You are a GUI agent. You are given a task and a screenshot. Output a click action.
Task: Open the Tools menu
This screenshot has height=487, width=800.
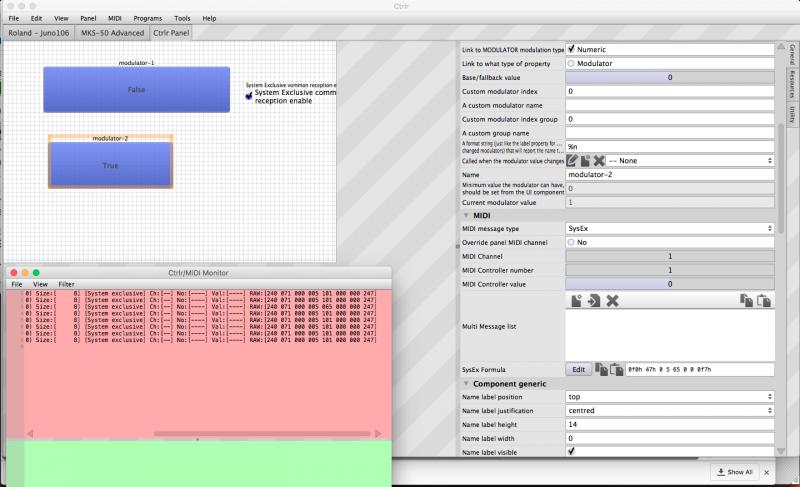(x=182, y=18)
